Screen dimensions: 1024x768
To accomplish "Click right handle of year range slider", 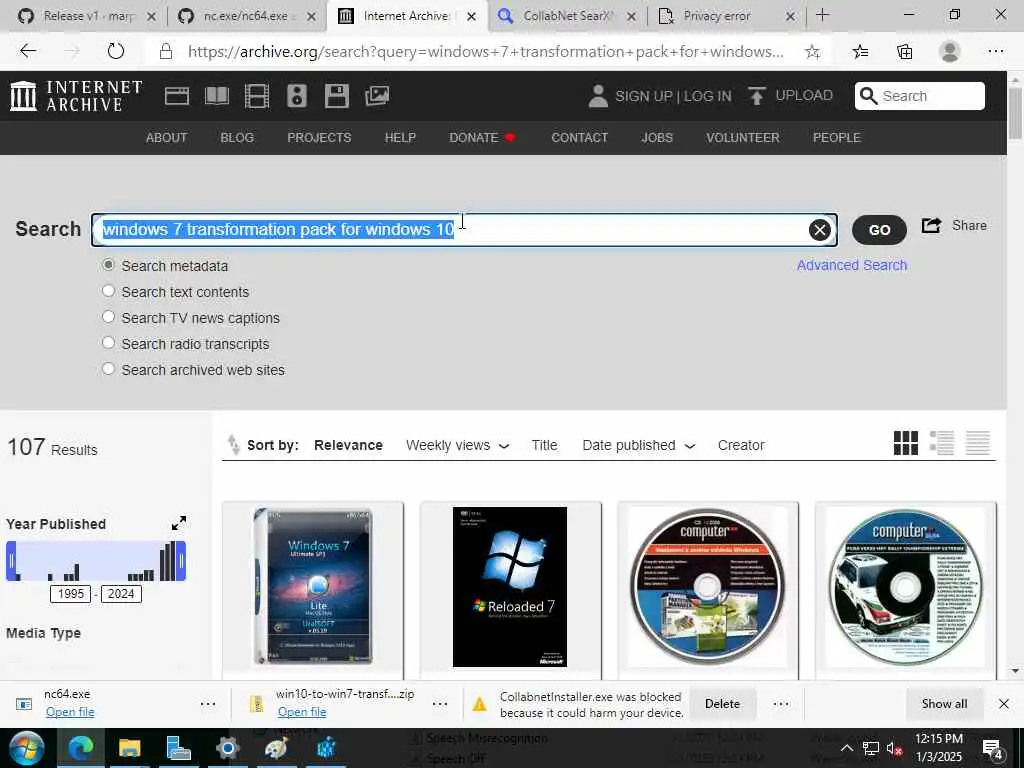I will tap(181, 561).
